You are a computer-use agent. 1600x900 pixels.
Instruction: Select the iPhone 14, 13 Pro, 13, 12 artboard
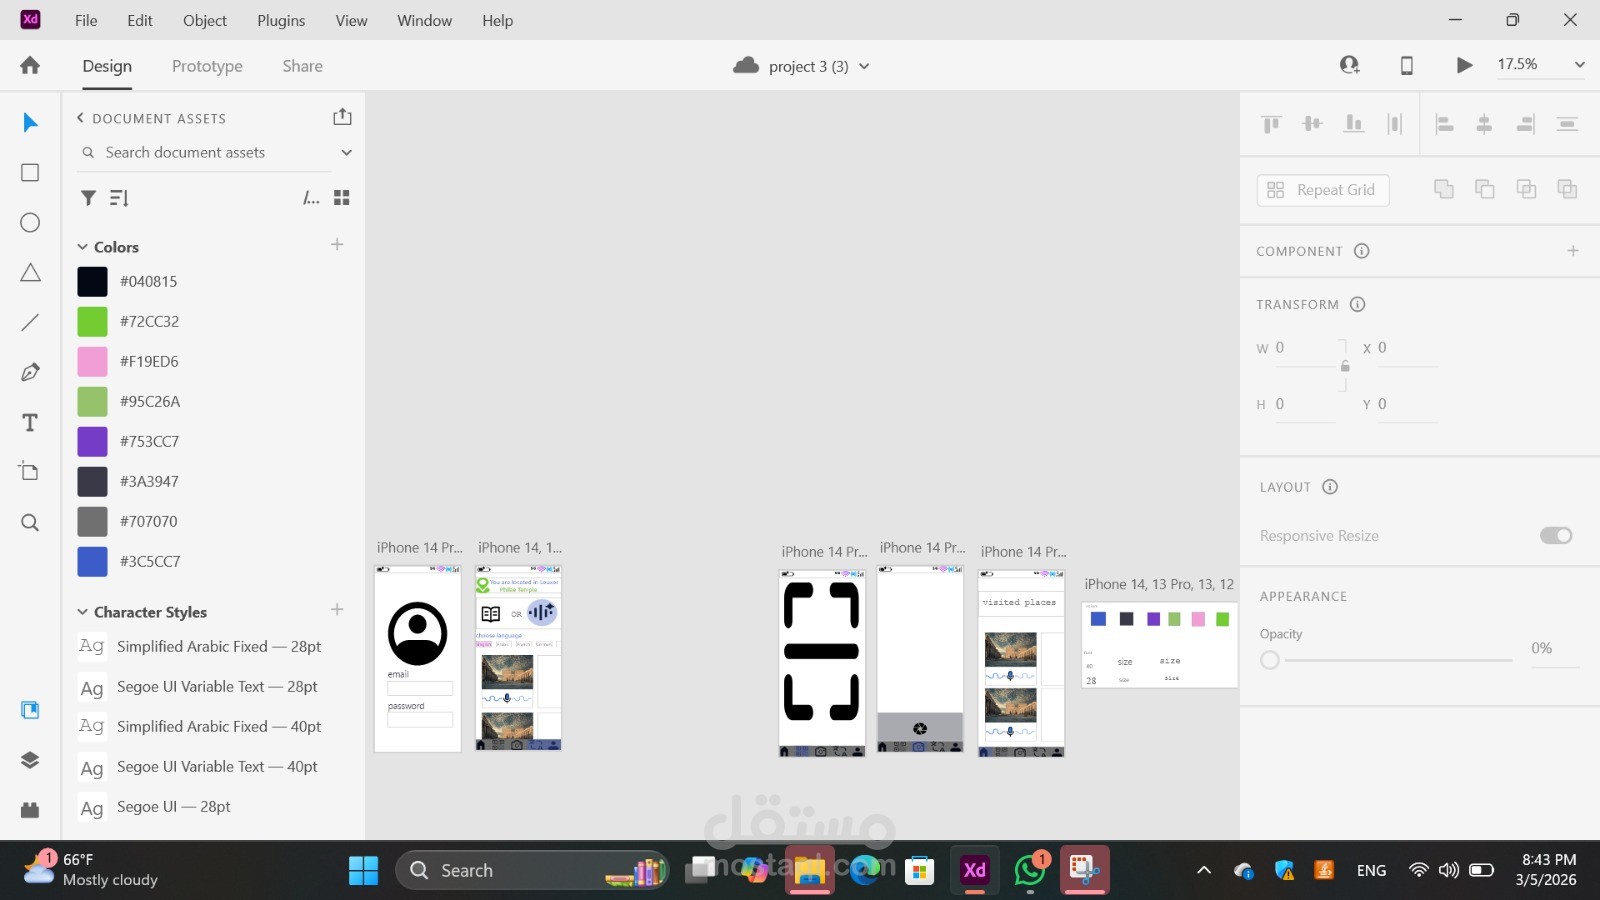(x=1160, y=645)
